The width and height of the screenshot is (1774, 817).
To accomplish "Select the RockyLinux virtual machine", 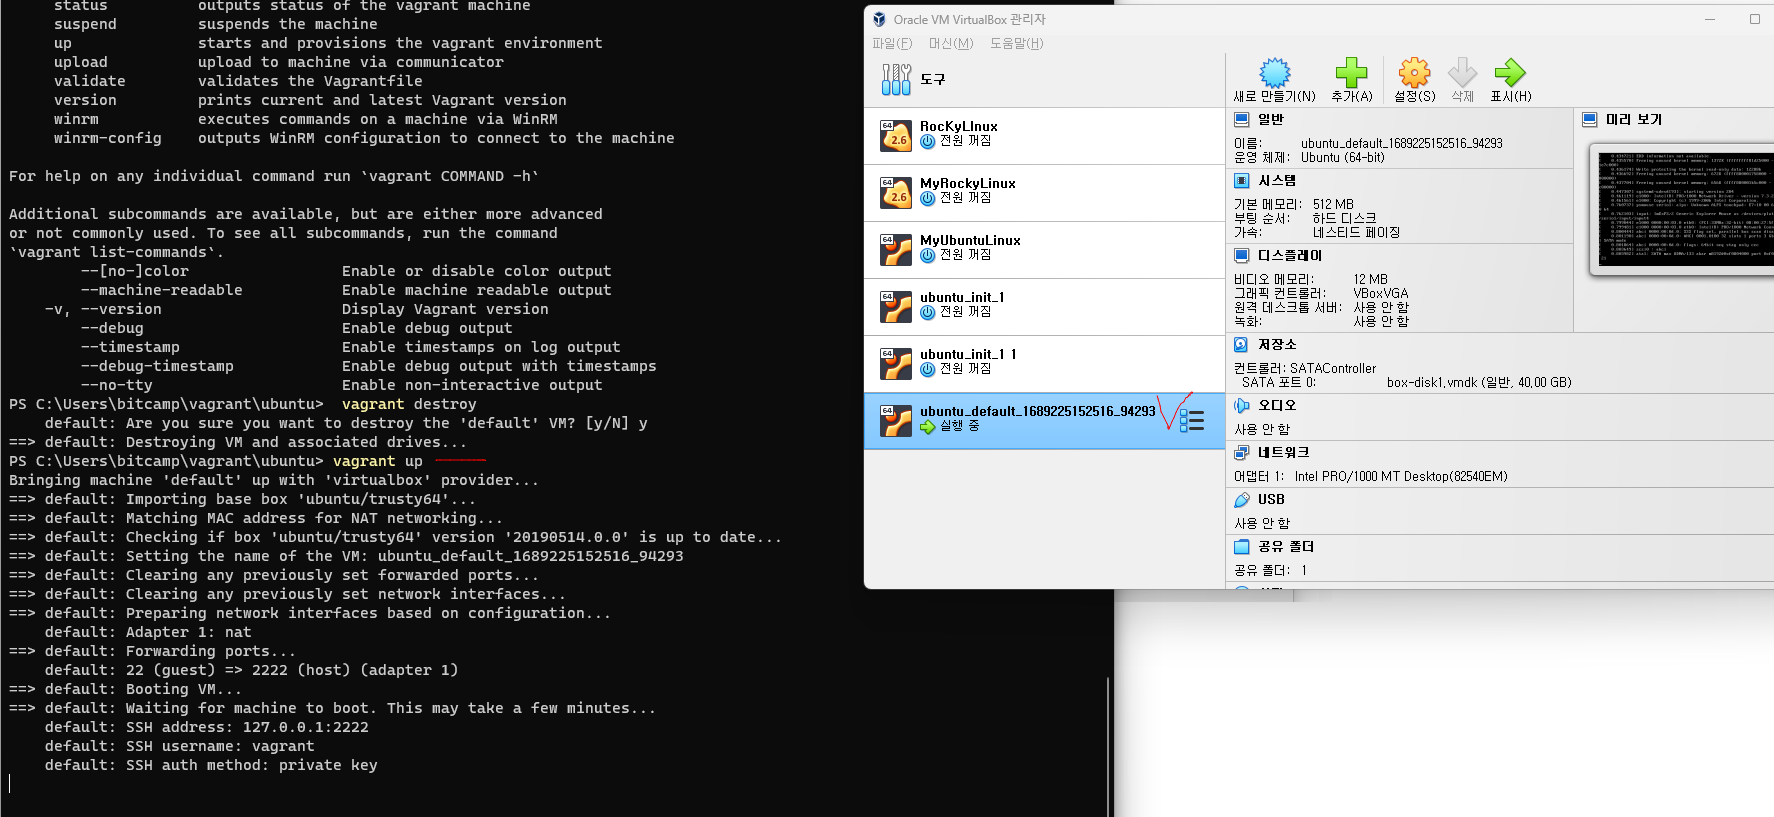I will (x=1044, y=136).
